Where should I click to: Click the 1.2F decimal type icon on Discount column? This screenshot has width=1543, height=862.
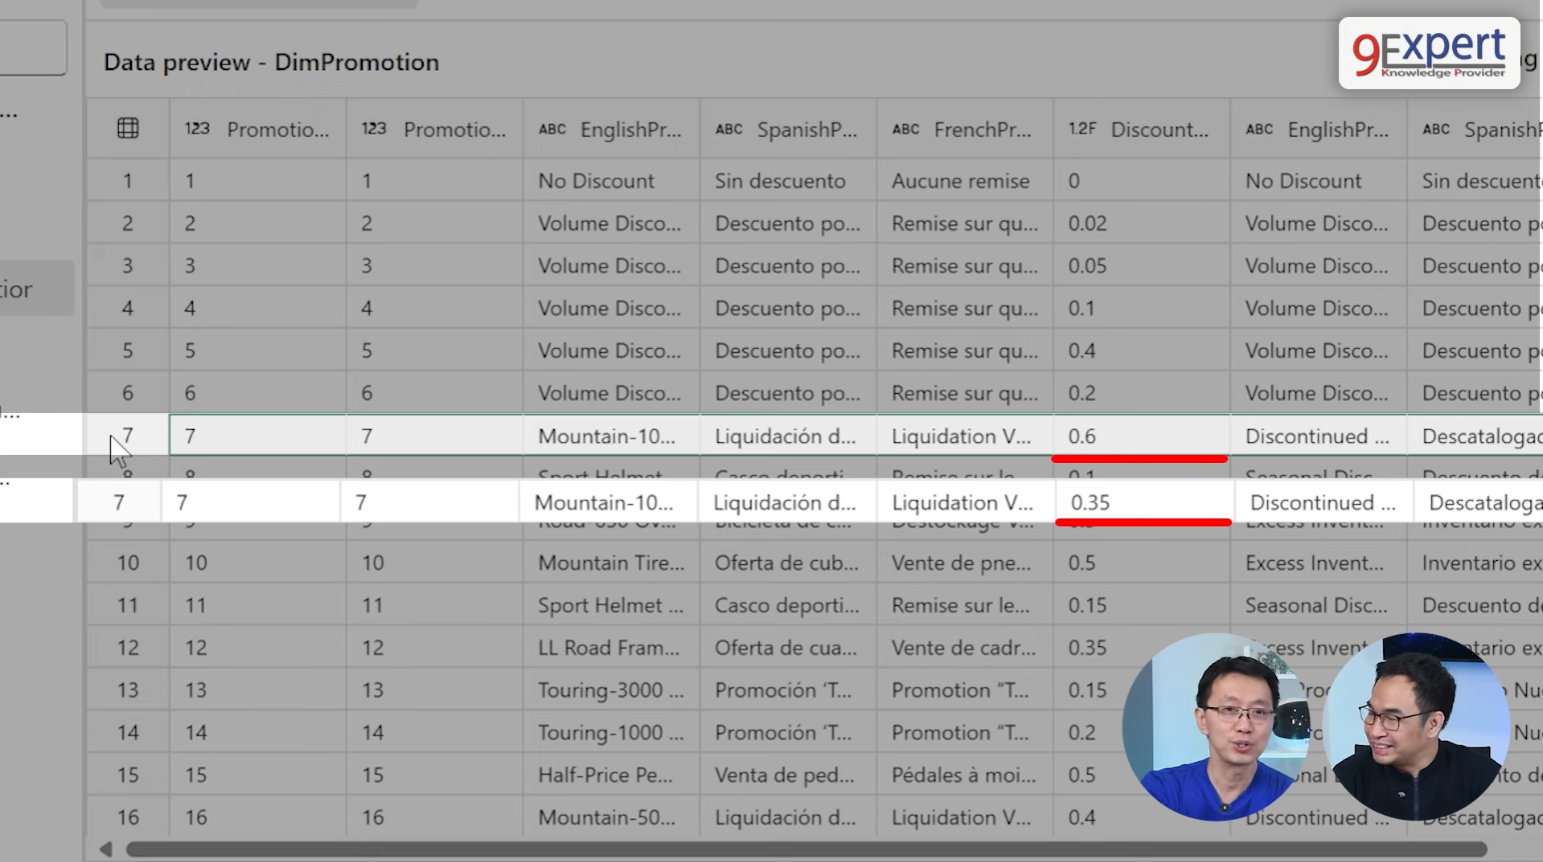1082,129
